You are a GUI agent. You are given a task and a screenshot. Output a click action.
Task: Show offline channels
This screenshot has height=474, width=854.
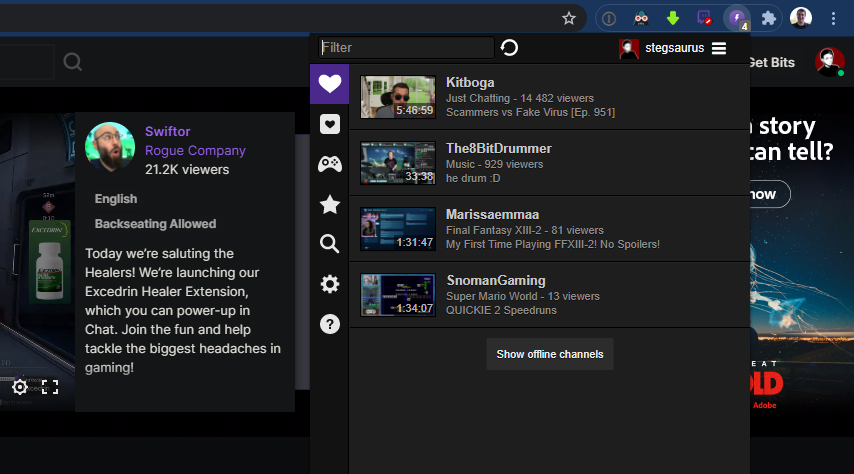550,354
